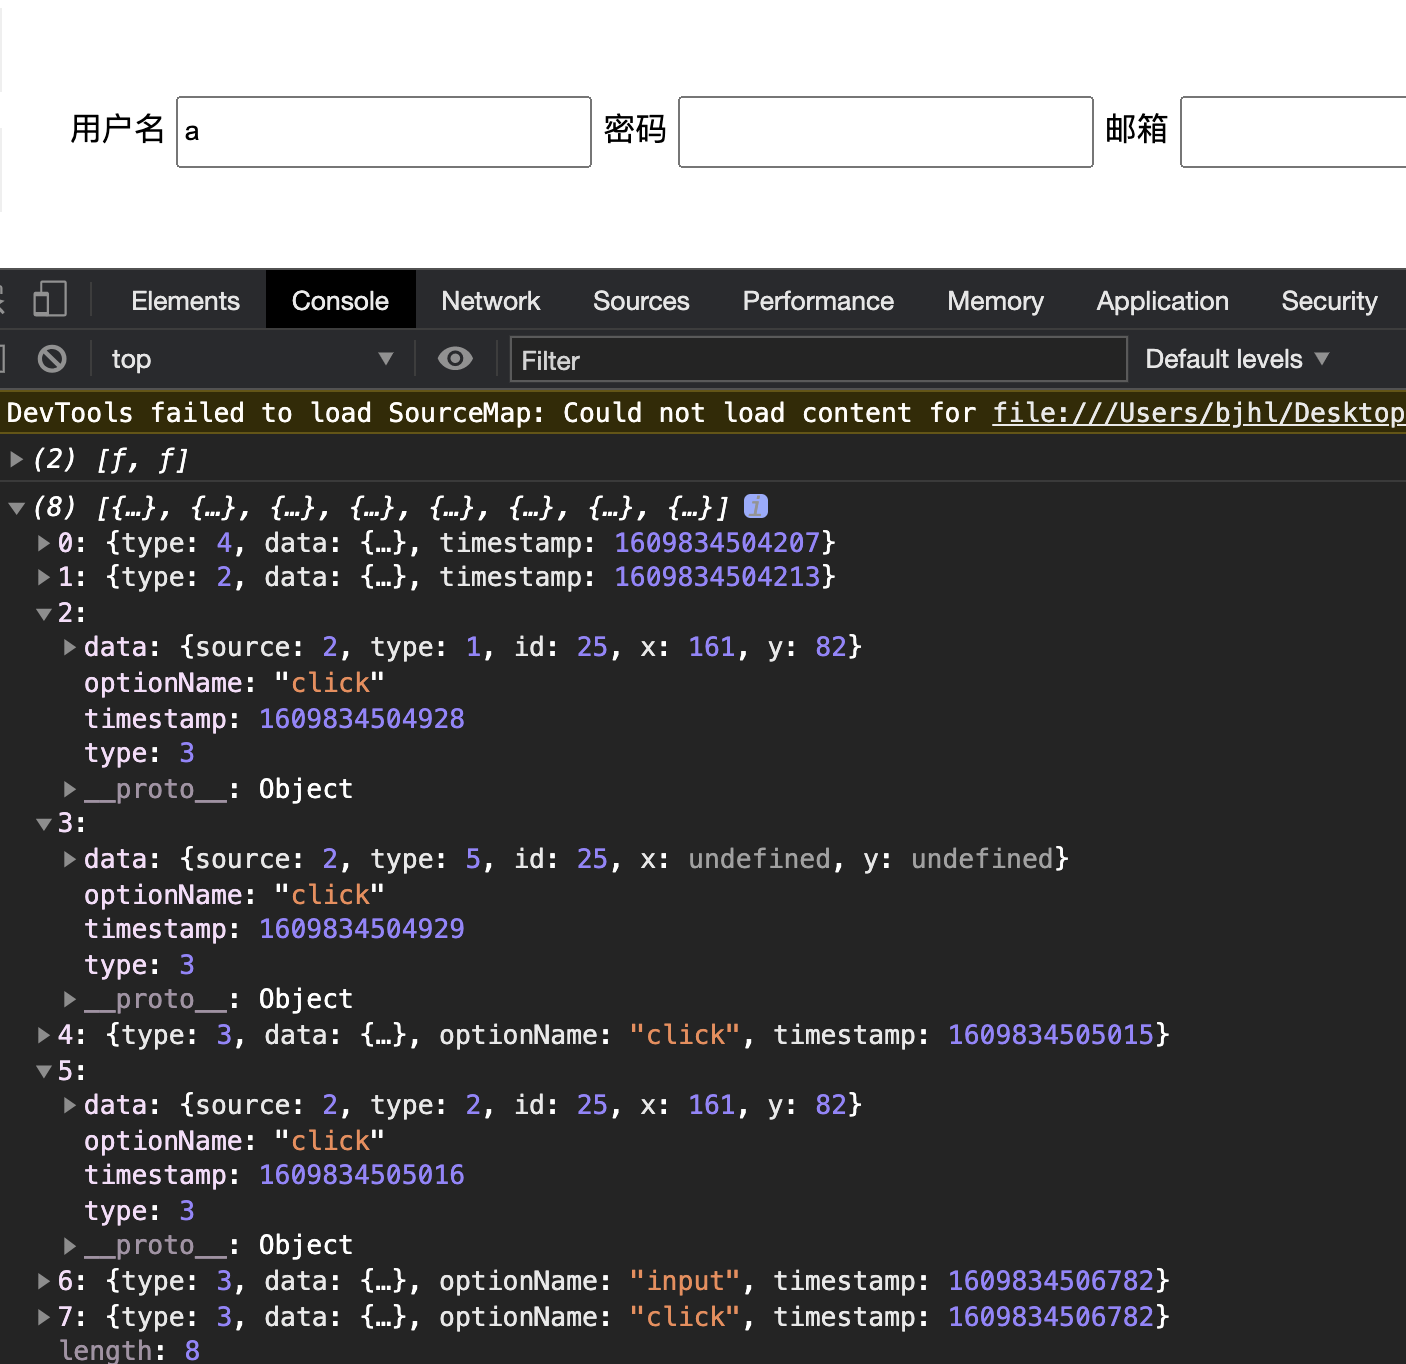The width and height of the screenshot is (1406, 1364).
Task: Open the Sources tab
Action: 641,300
